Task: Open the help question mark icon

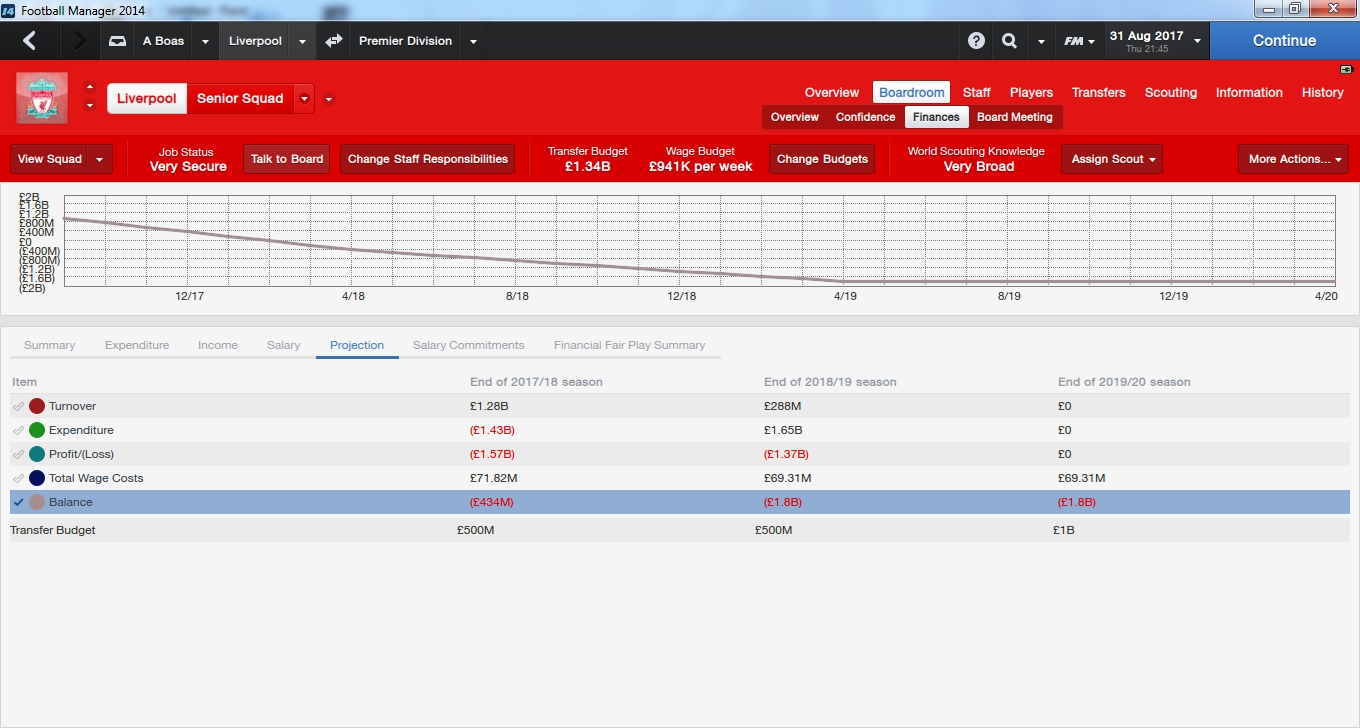Action: (x=977, y=41)
